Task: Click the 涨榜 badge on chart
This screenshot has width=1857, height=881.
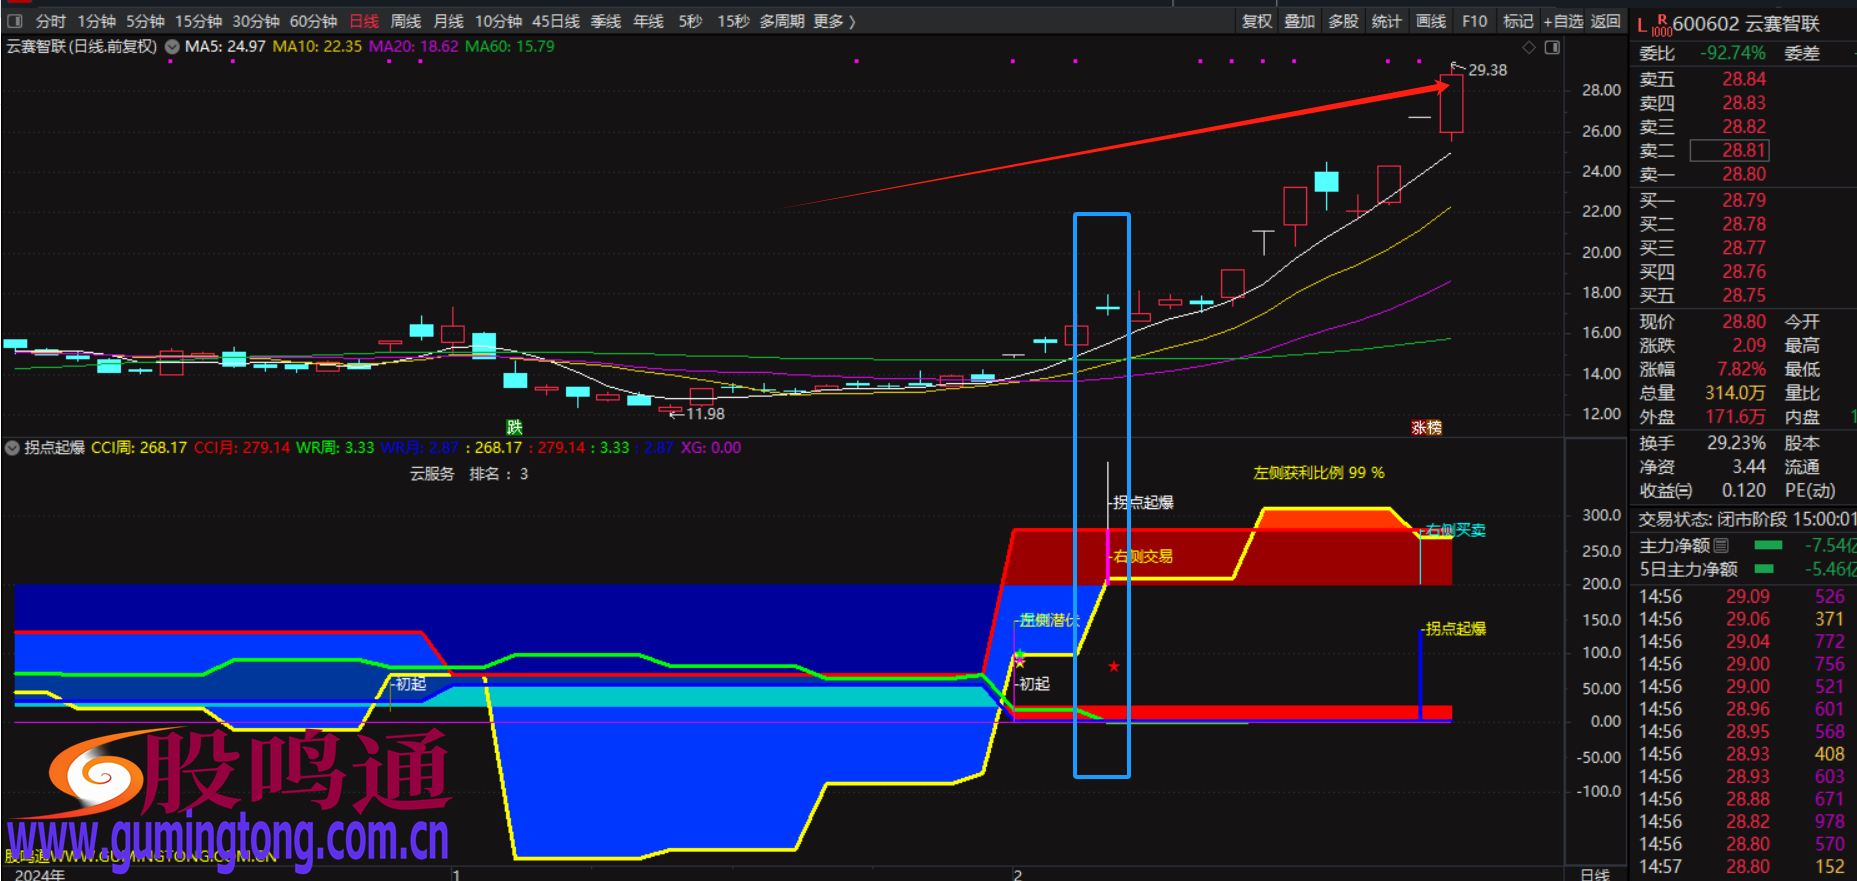Action: tap(1426, 428)
